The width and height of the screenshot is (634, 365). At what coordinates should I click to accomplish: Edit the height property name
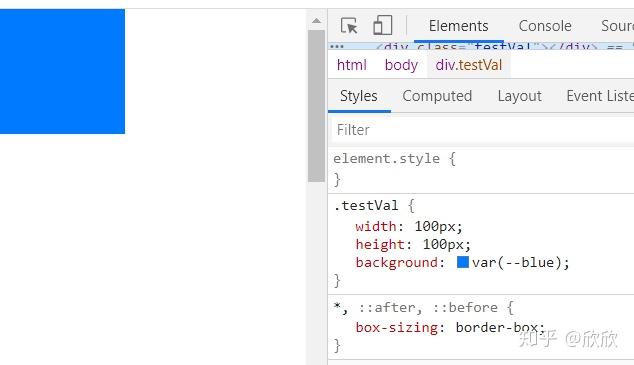[x=380, y=245]
